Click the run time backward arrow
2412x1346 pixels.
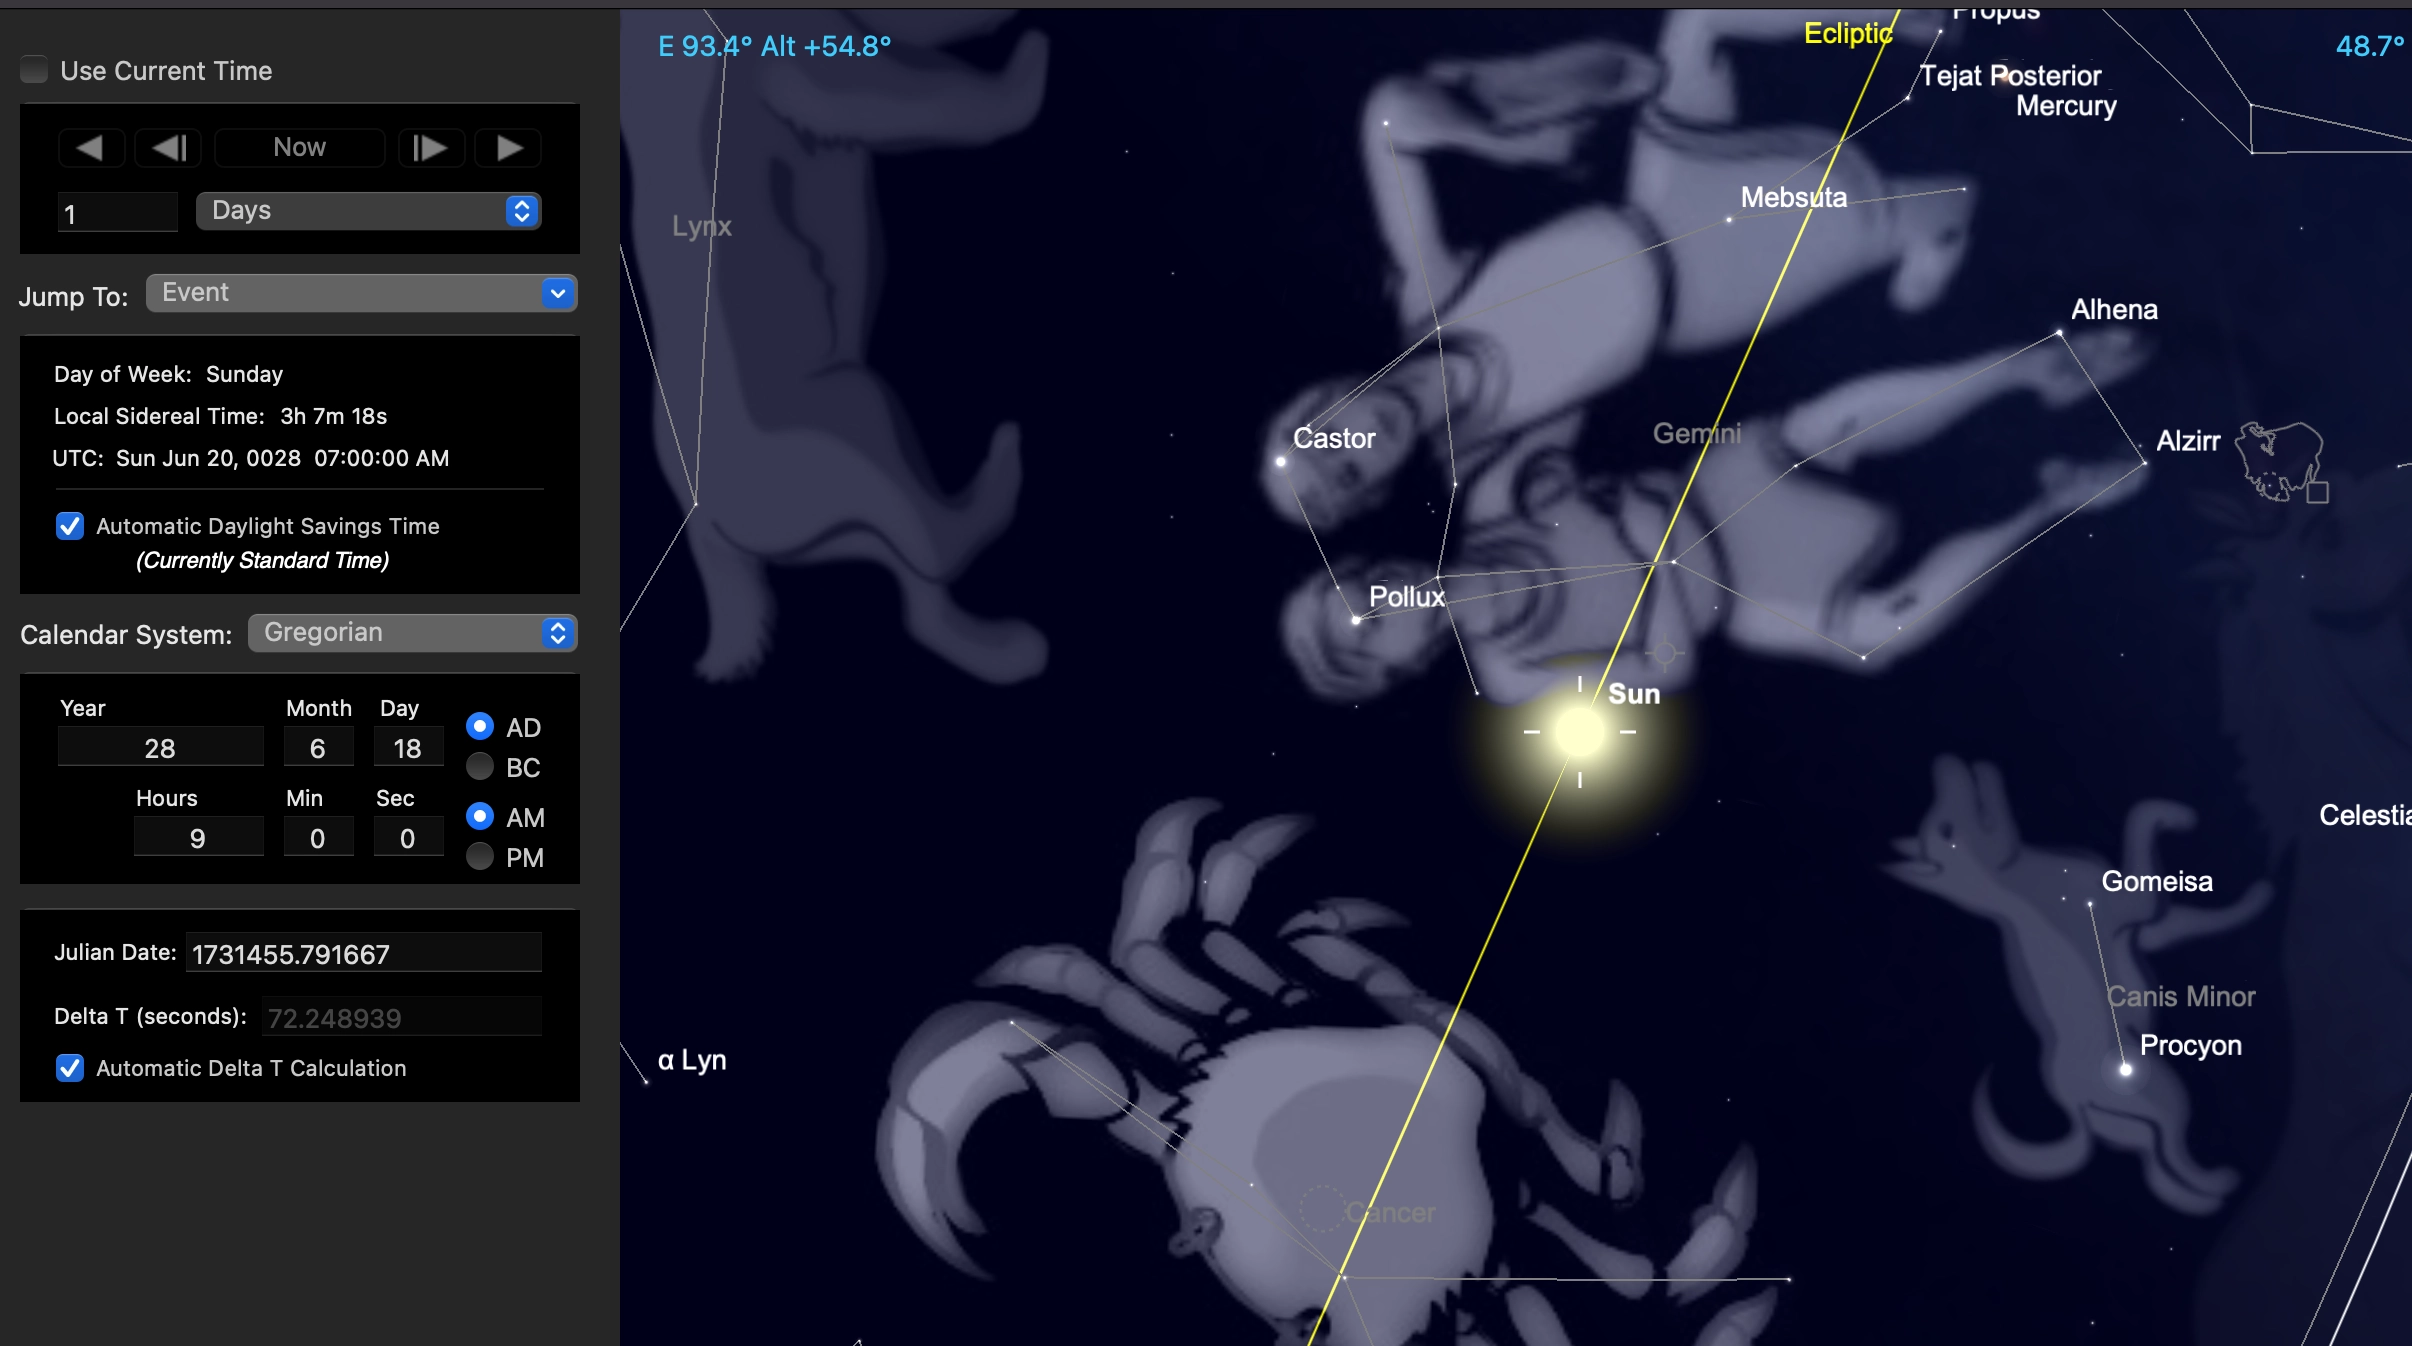[90, 148]
